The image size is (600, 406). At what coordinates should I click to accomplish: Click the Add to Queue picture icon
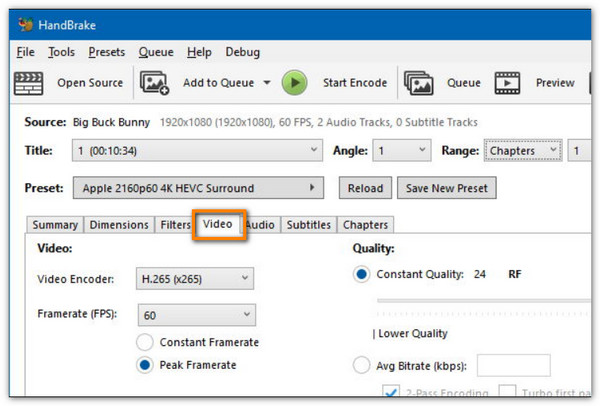coord(154,83)
